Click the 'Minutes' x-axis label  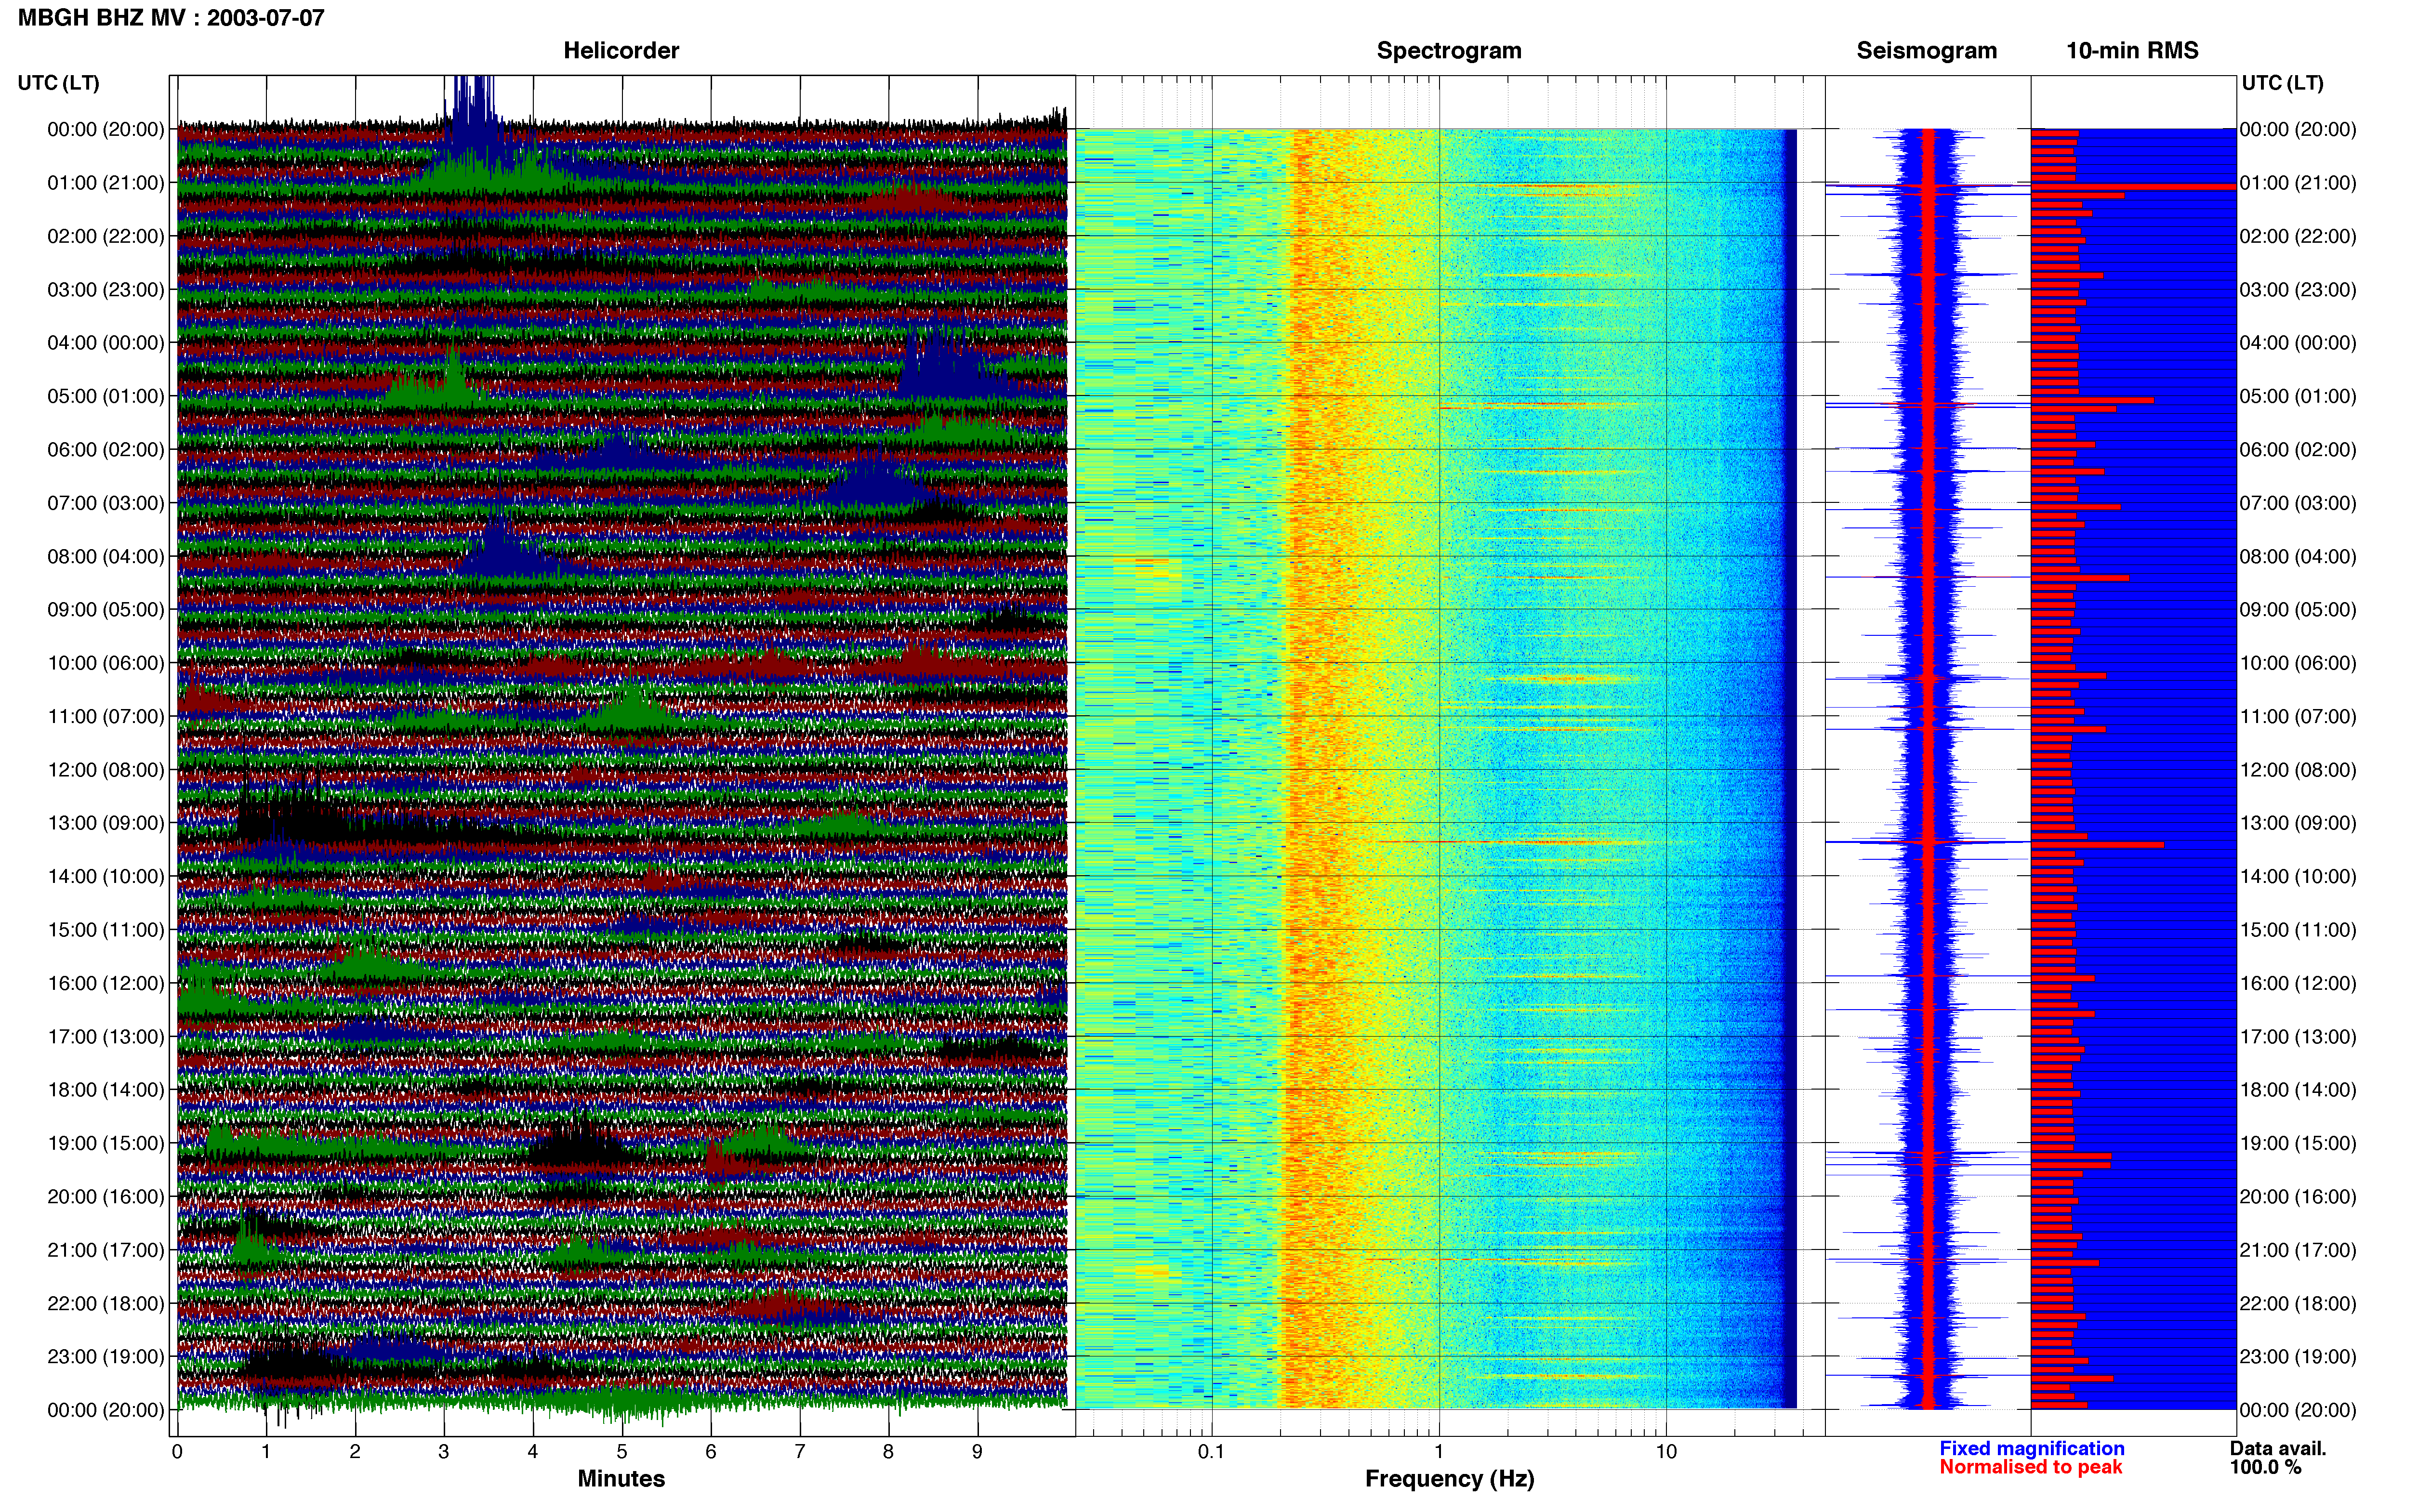[621, 1478]
